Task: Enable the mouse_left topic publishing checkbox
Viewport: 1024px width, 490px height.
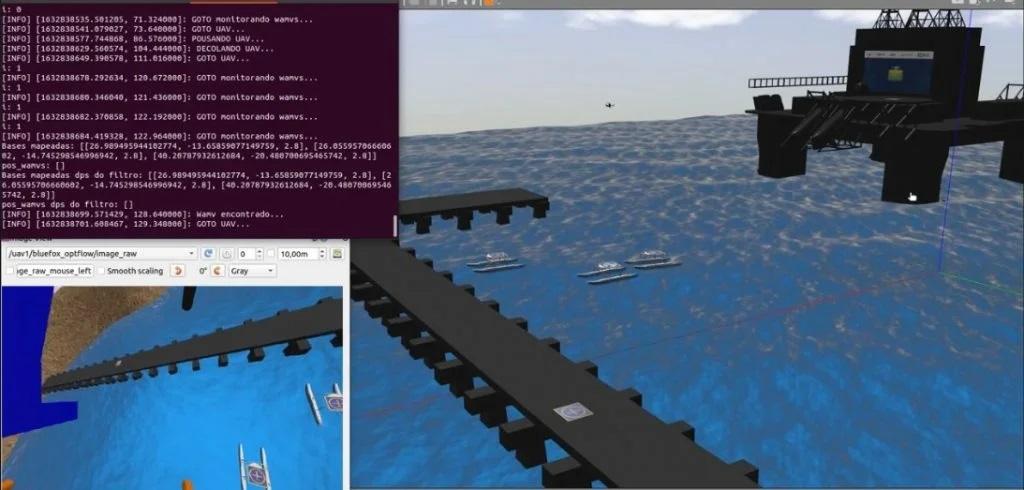Action: [x=9, y=271]
